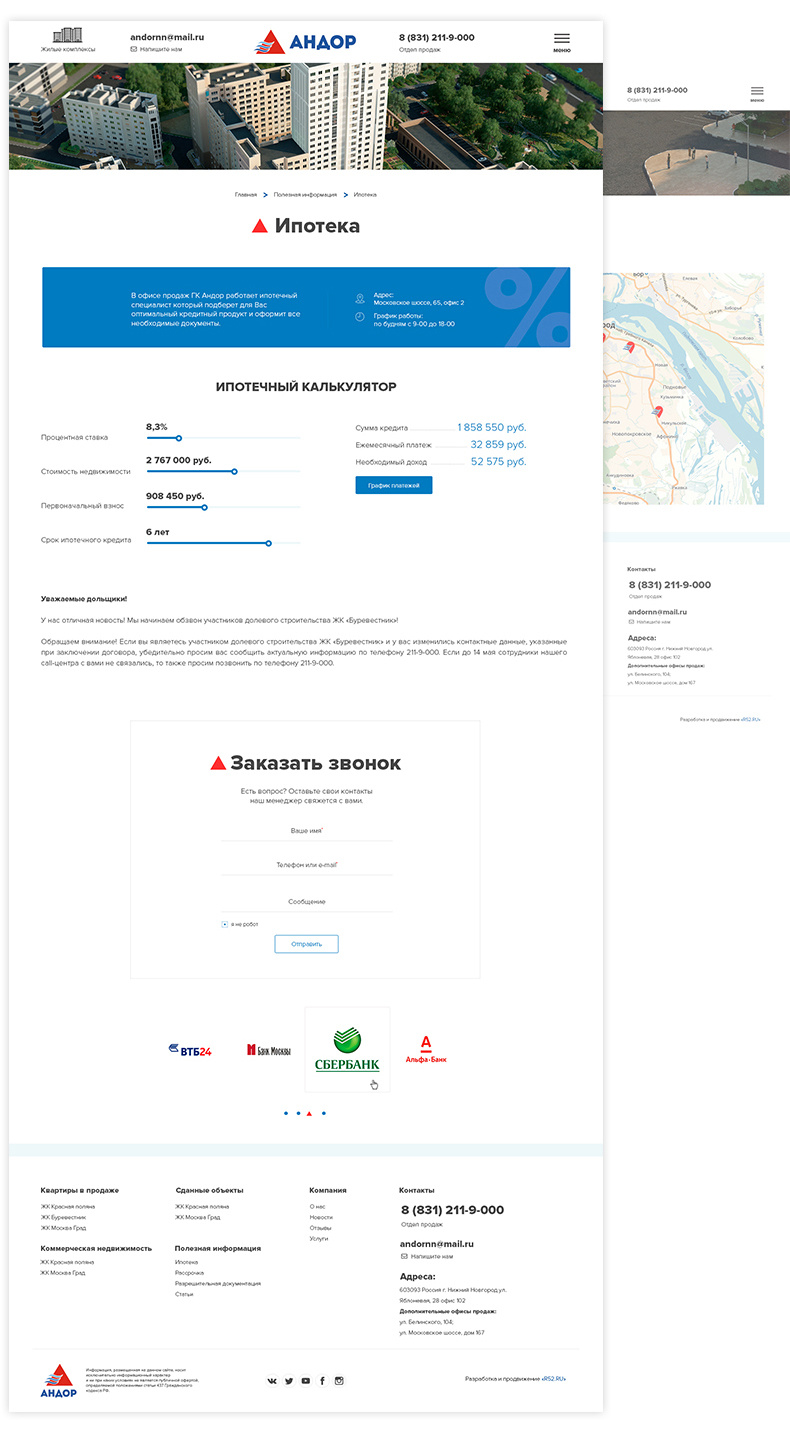The image size is (790, 1431).
Task: Go to the second bank carousel dot
Action: [298, 1113]
